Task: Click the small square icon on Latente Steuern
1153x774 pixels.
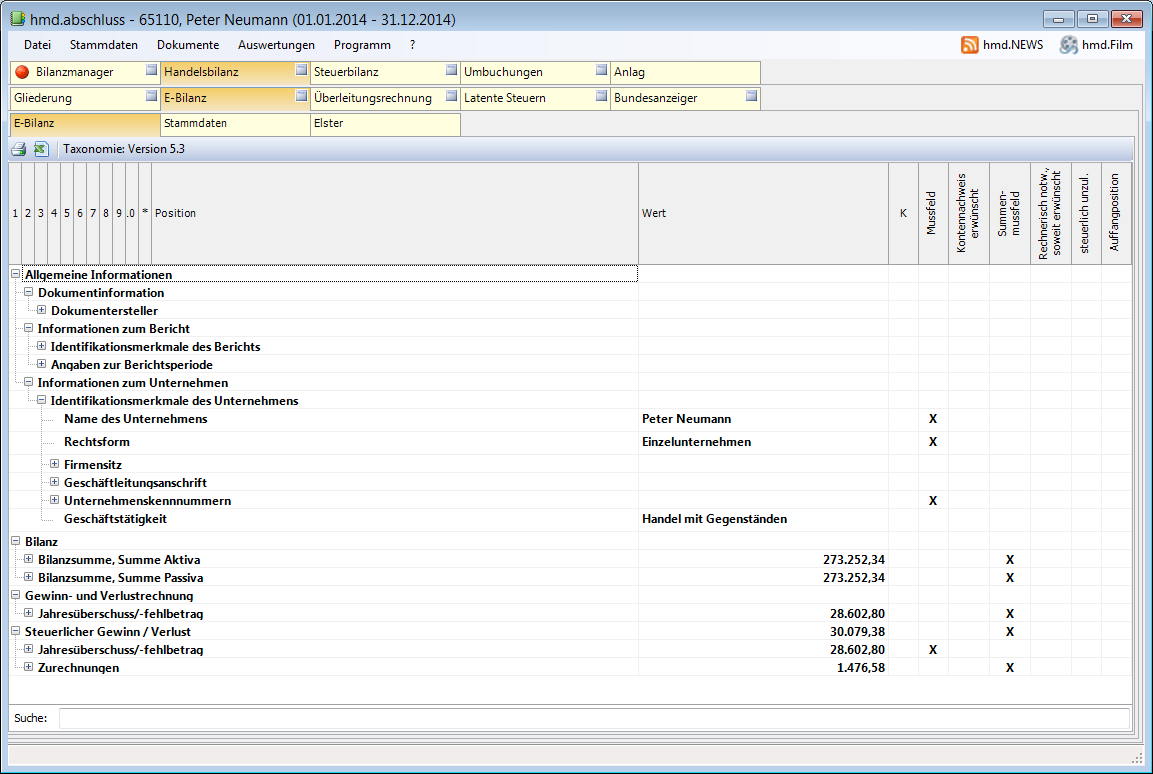Action: coord(601,96)
